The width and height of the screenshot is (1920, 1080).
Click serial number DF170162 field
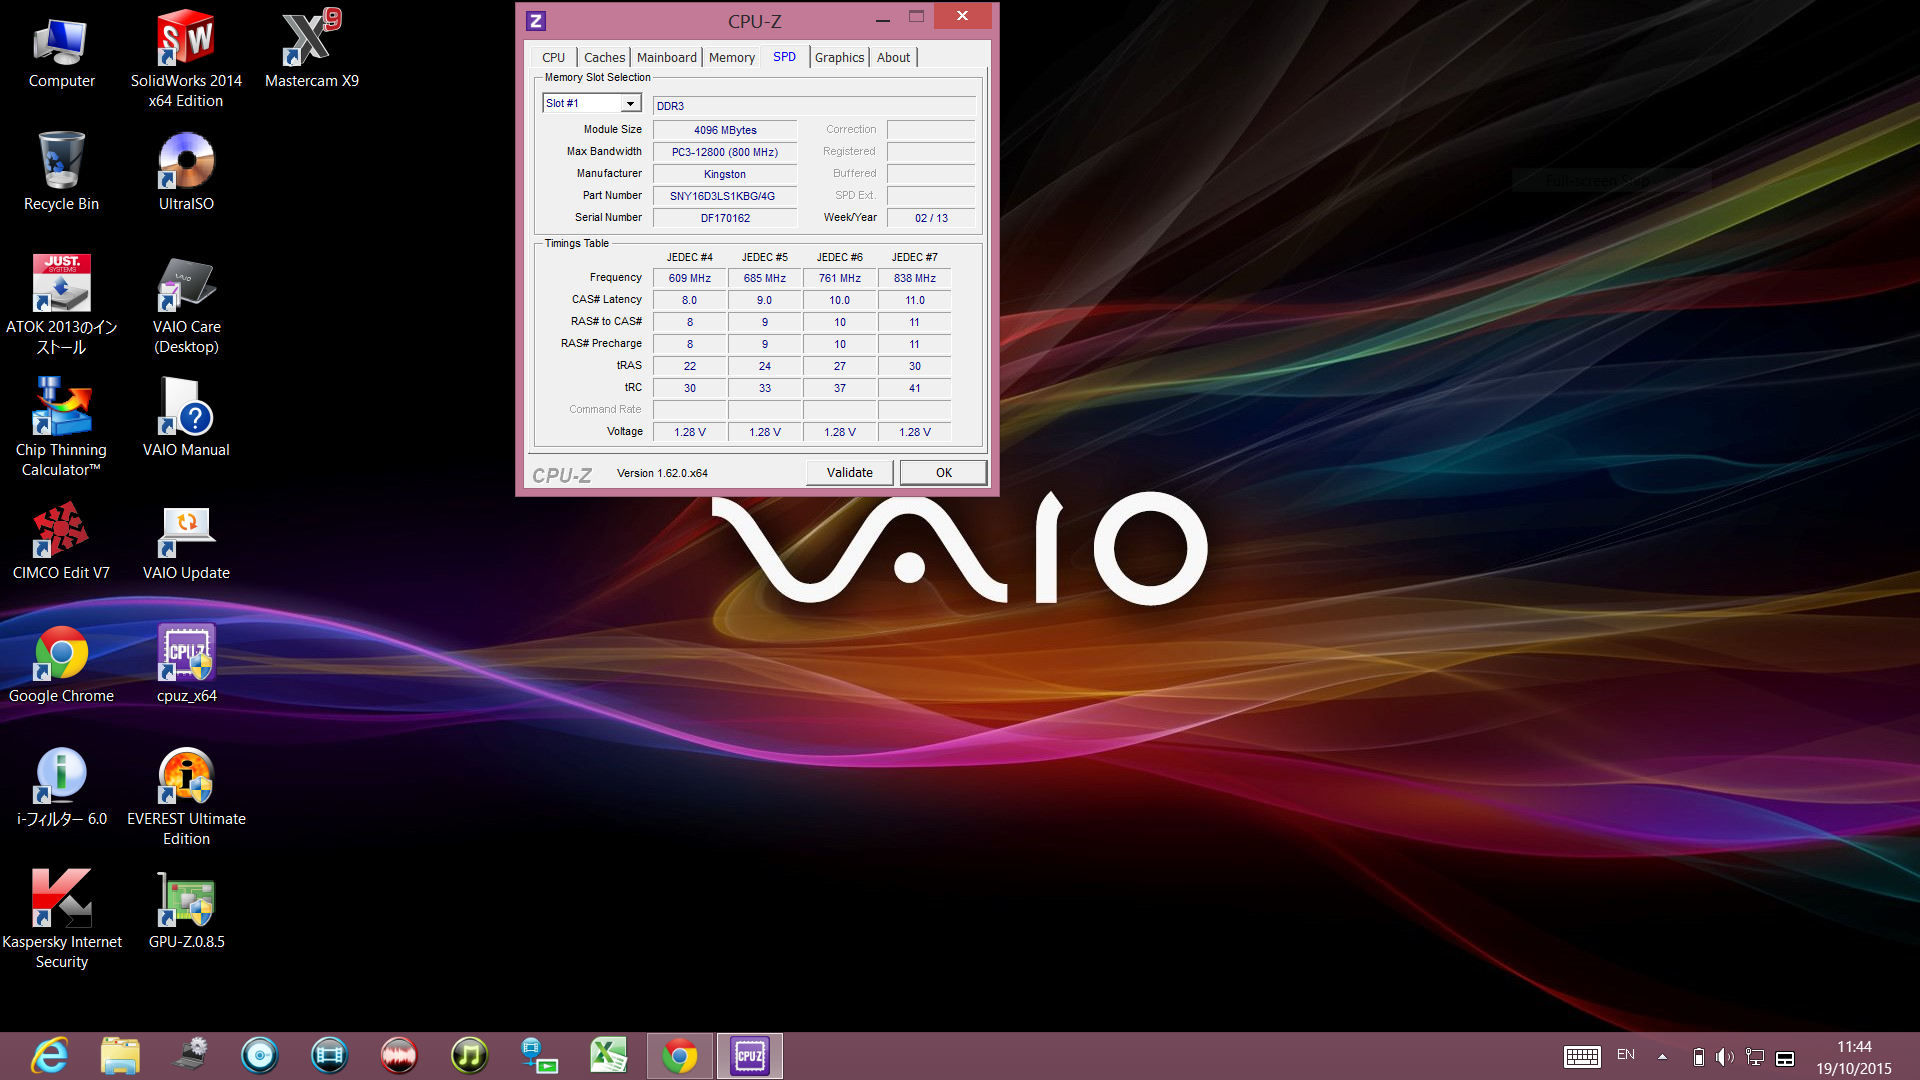[x=725, y=218]
